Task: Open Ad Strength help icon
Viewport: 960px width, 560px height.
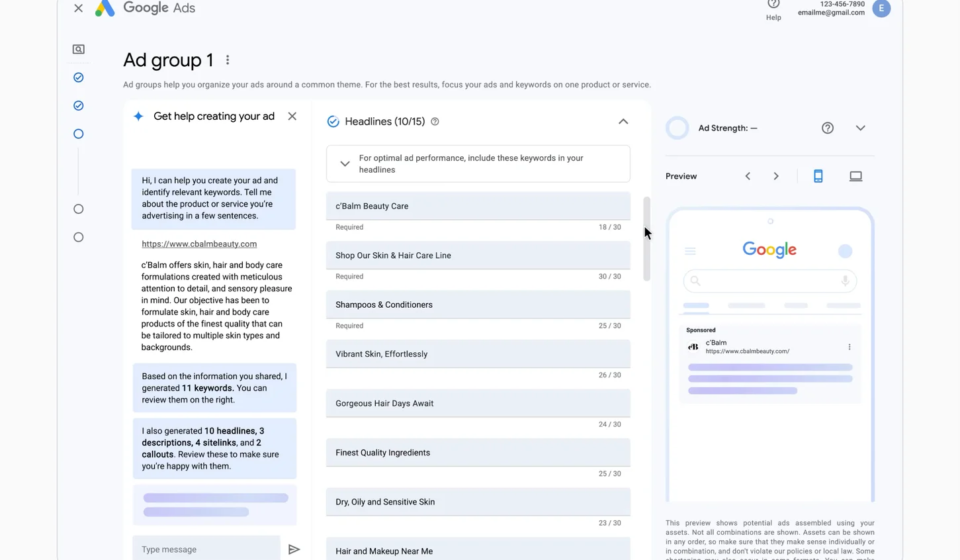Action: (827, 128)
